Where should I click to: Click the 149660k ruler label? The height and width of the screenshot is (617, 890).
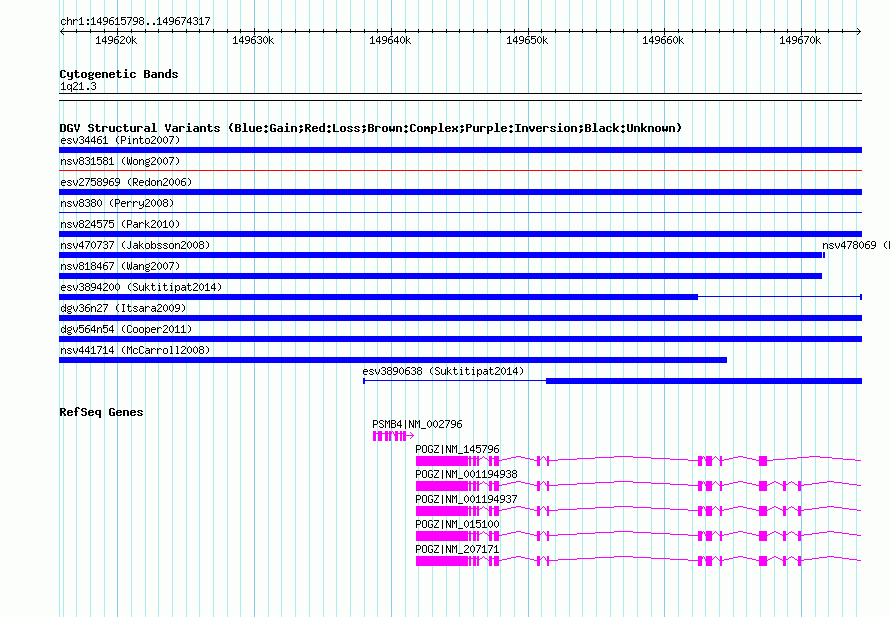click(663, 40)
